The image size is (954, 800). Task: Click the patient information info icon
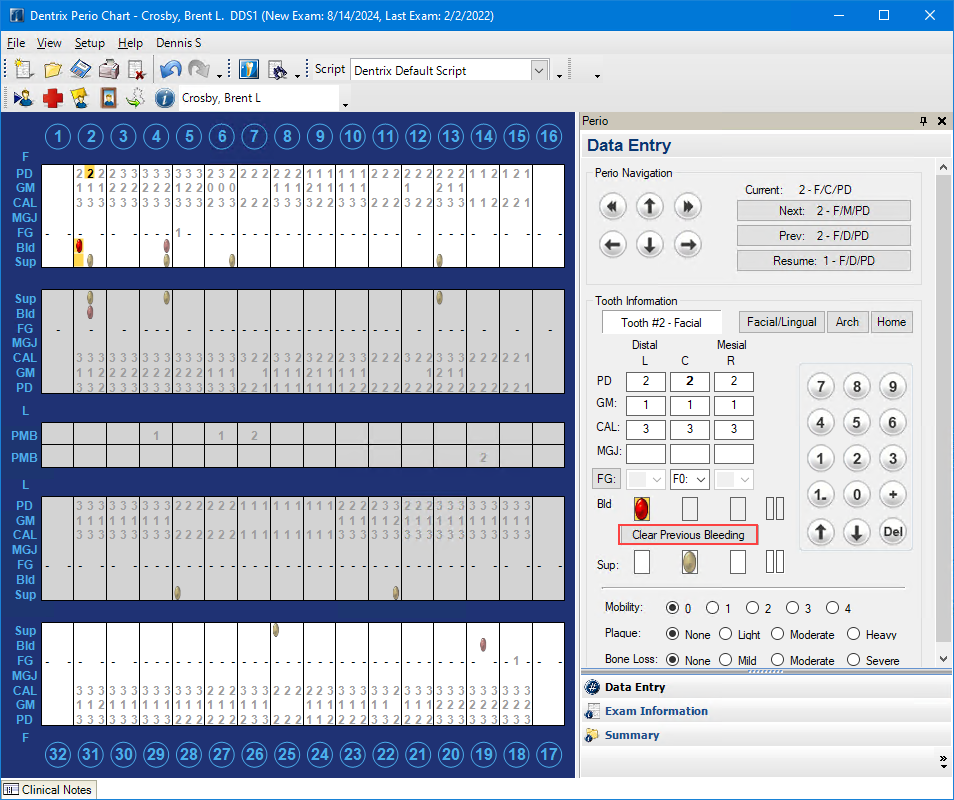pos(165,97)
